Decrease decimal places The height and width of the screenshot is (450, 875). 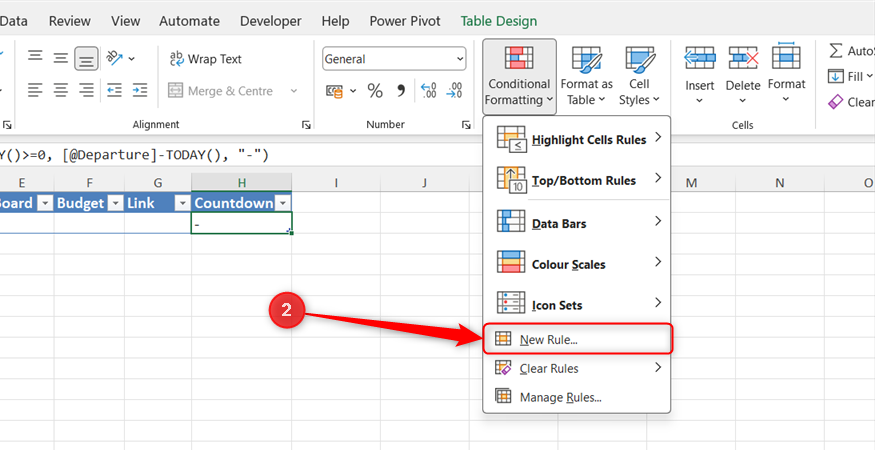pyautogui.click(x=454, y=91)
